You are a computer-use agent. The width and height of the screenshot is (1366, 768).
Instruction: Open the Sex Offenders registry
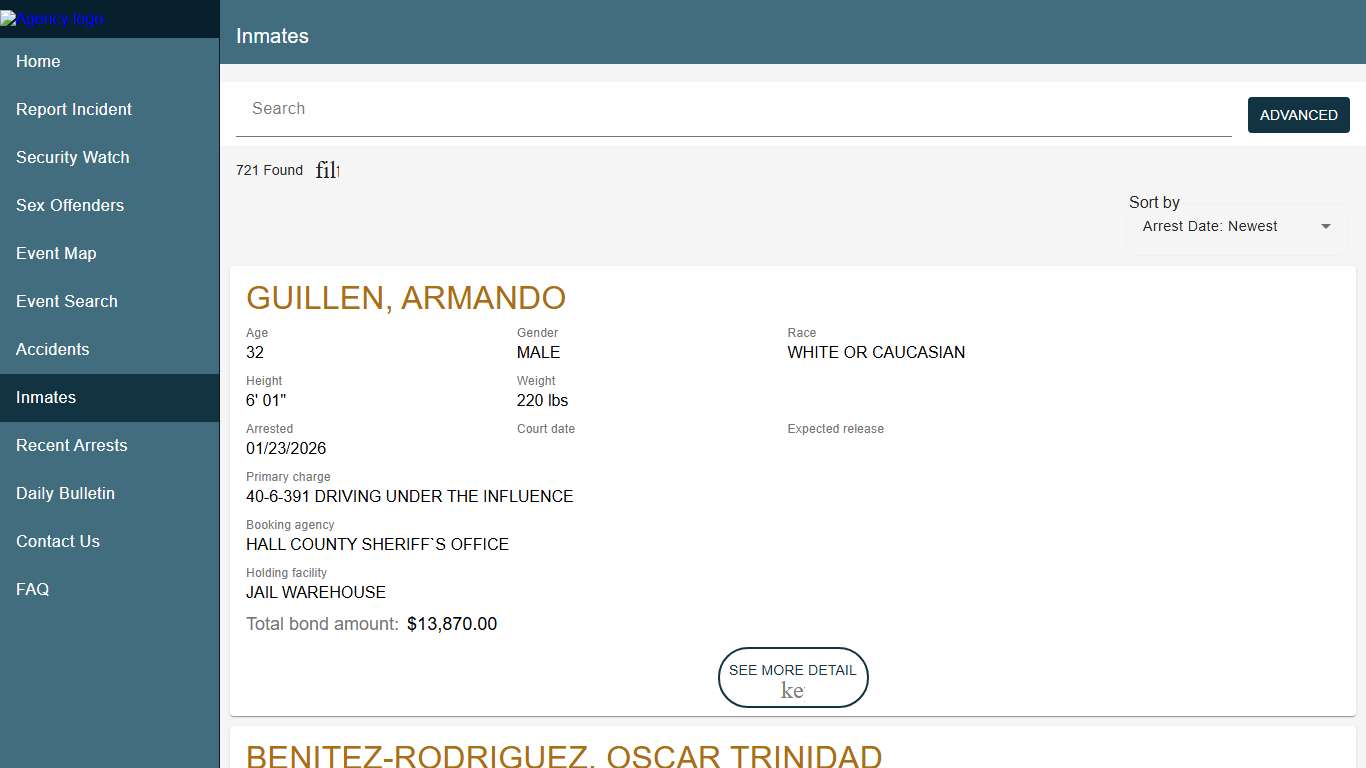(69, 205)
